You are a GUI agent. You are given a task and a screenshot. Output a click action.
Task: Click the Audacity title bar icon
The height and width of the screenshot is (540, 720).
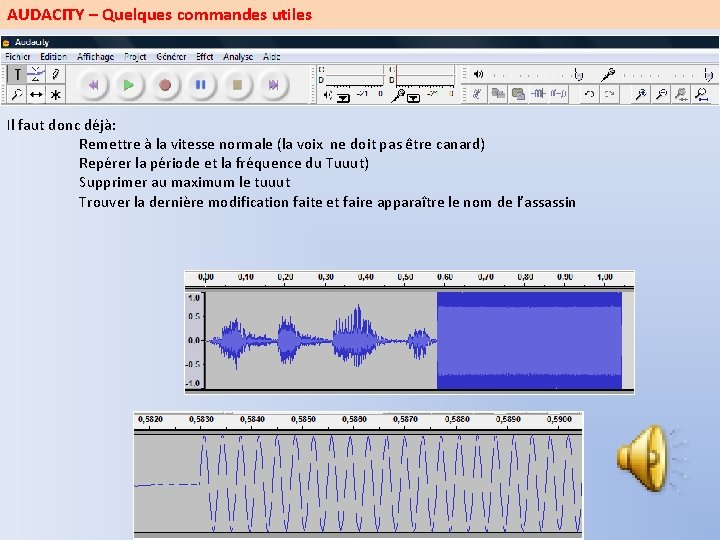[6, 43]
